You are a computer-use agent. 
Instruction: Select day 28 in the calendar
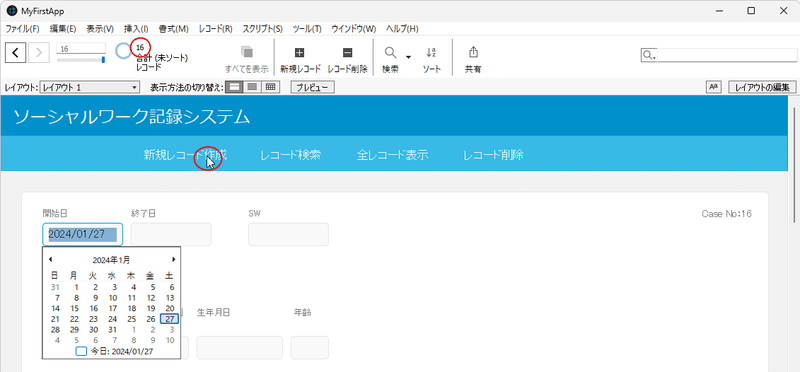(x=56, y=330)
